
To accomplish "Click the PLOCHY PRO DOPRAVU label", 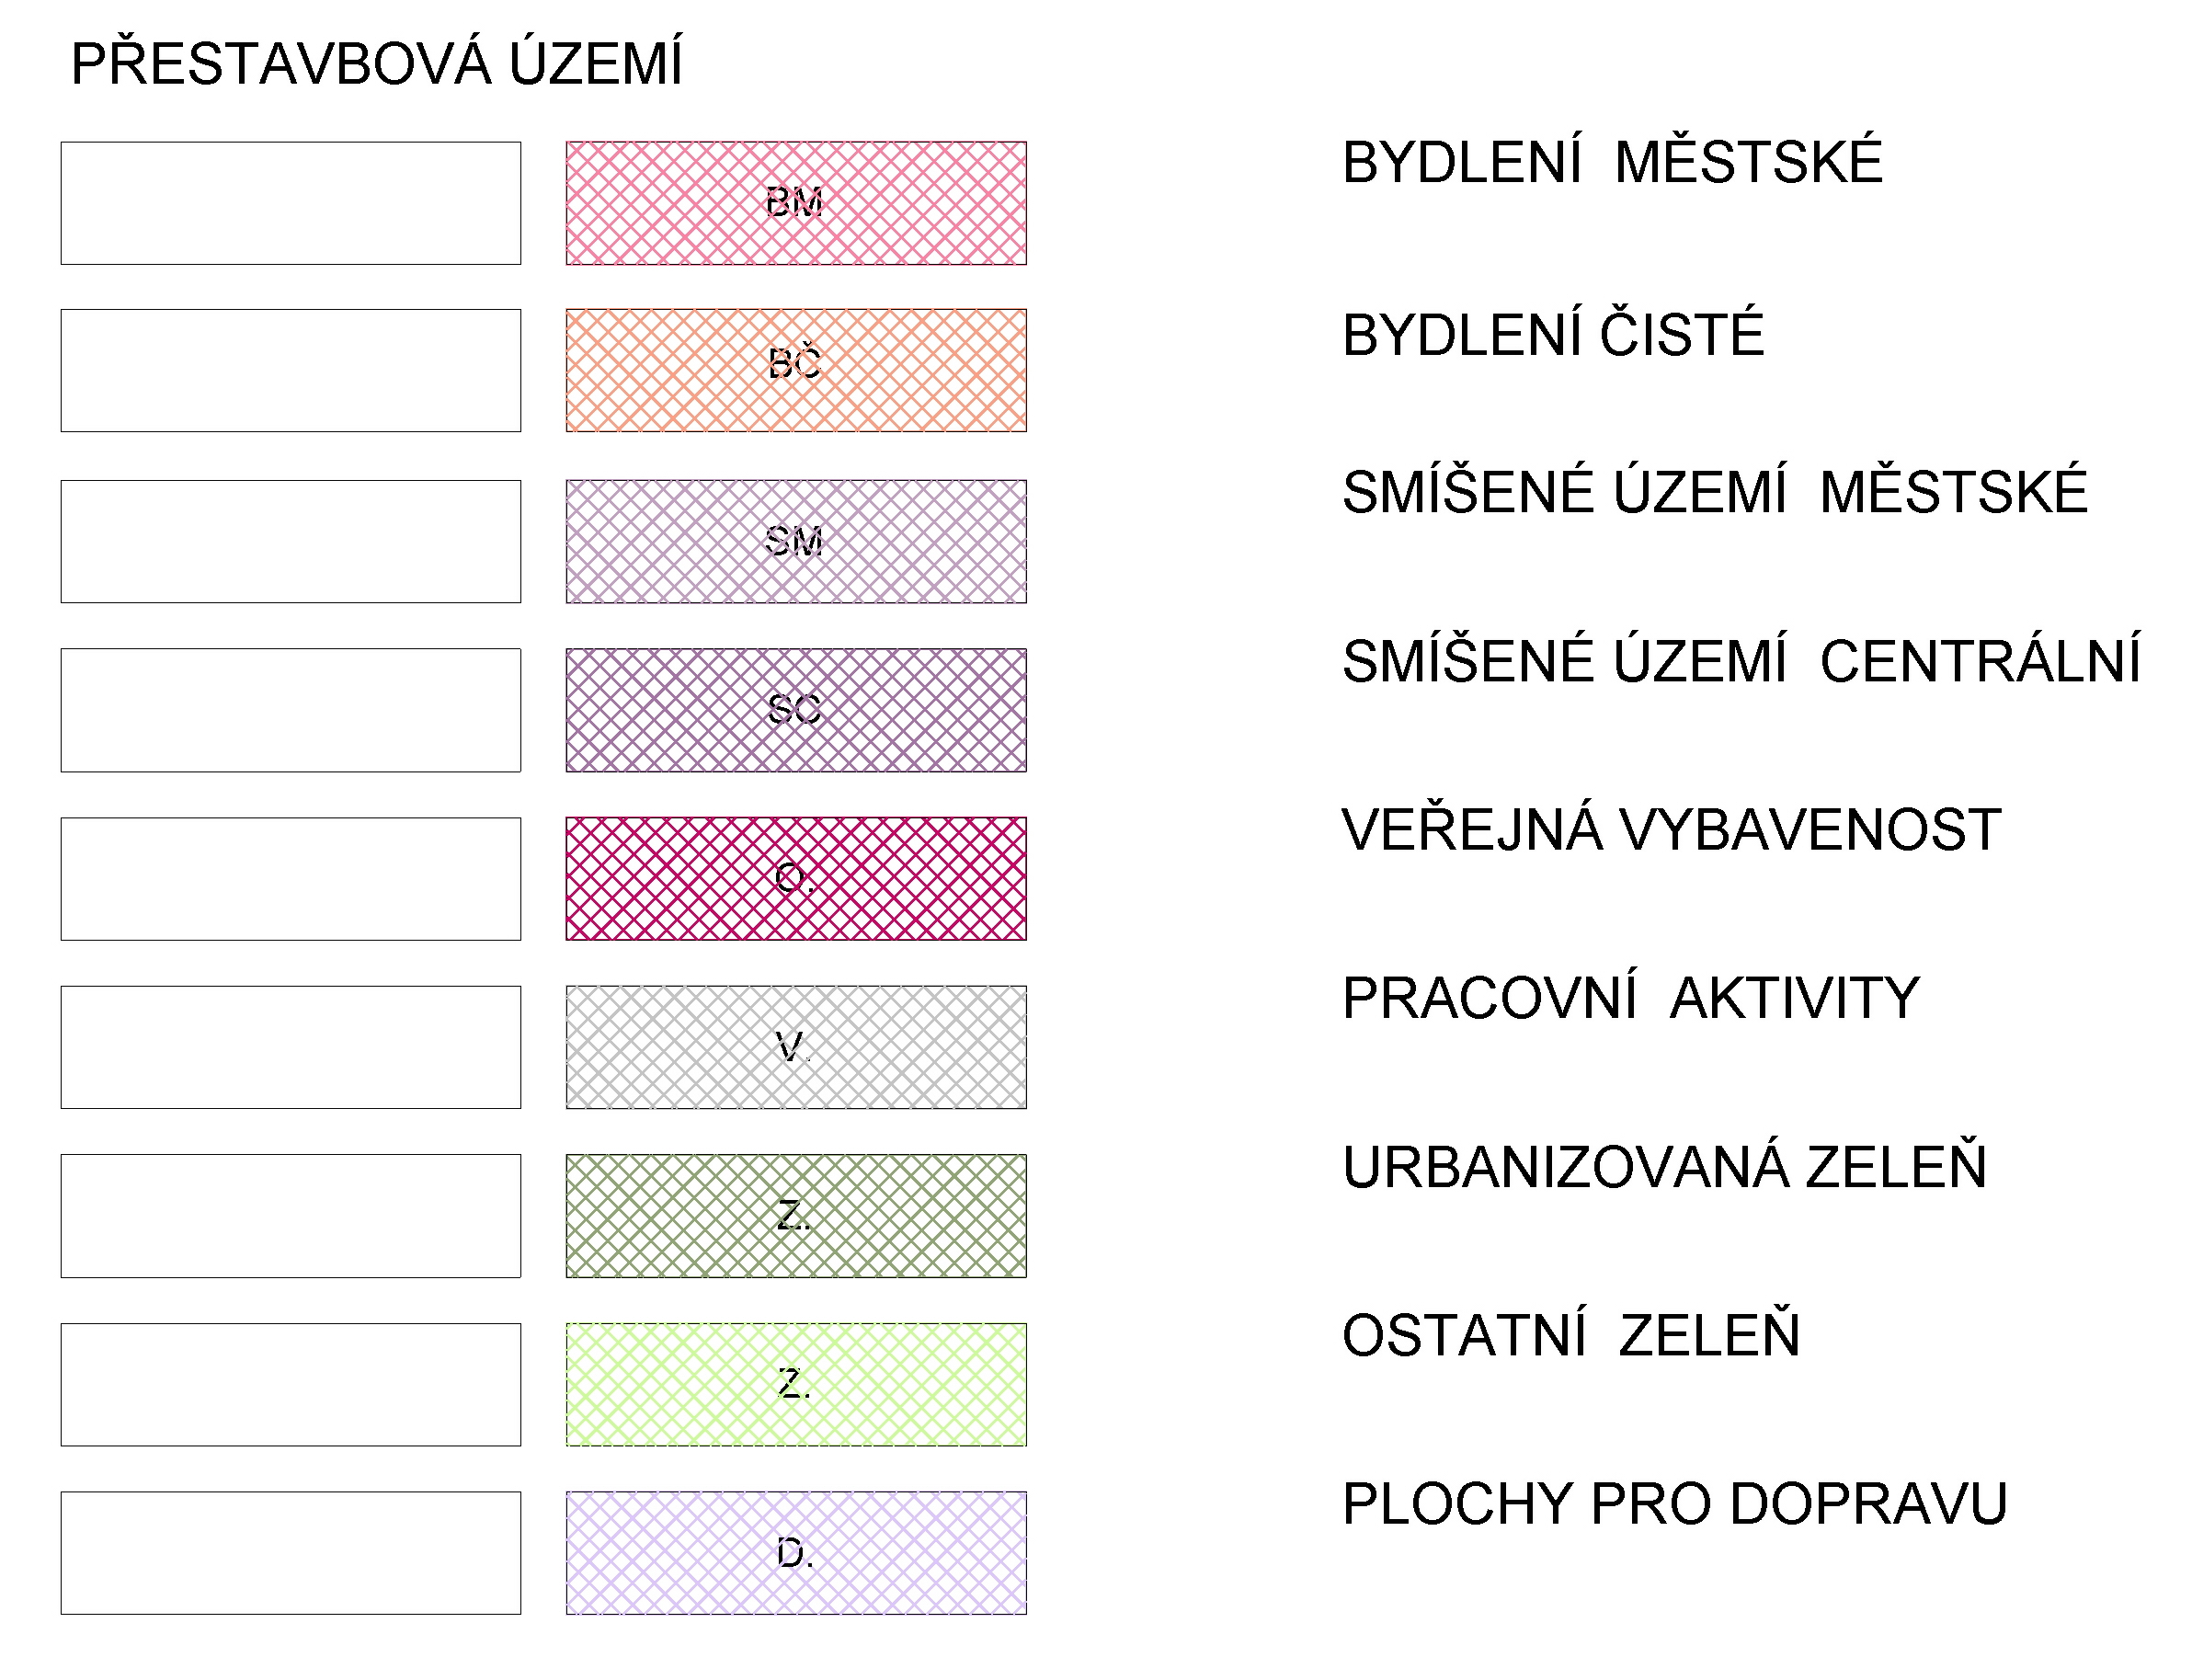I will pos(1675,1503).
